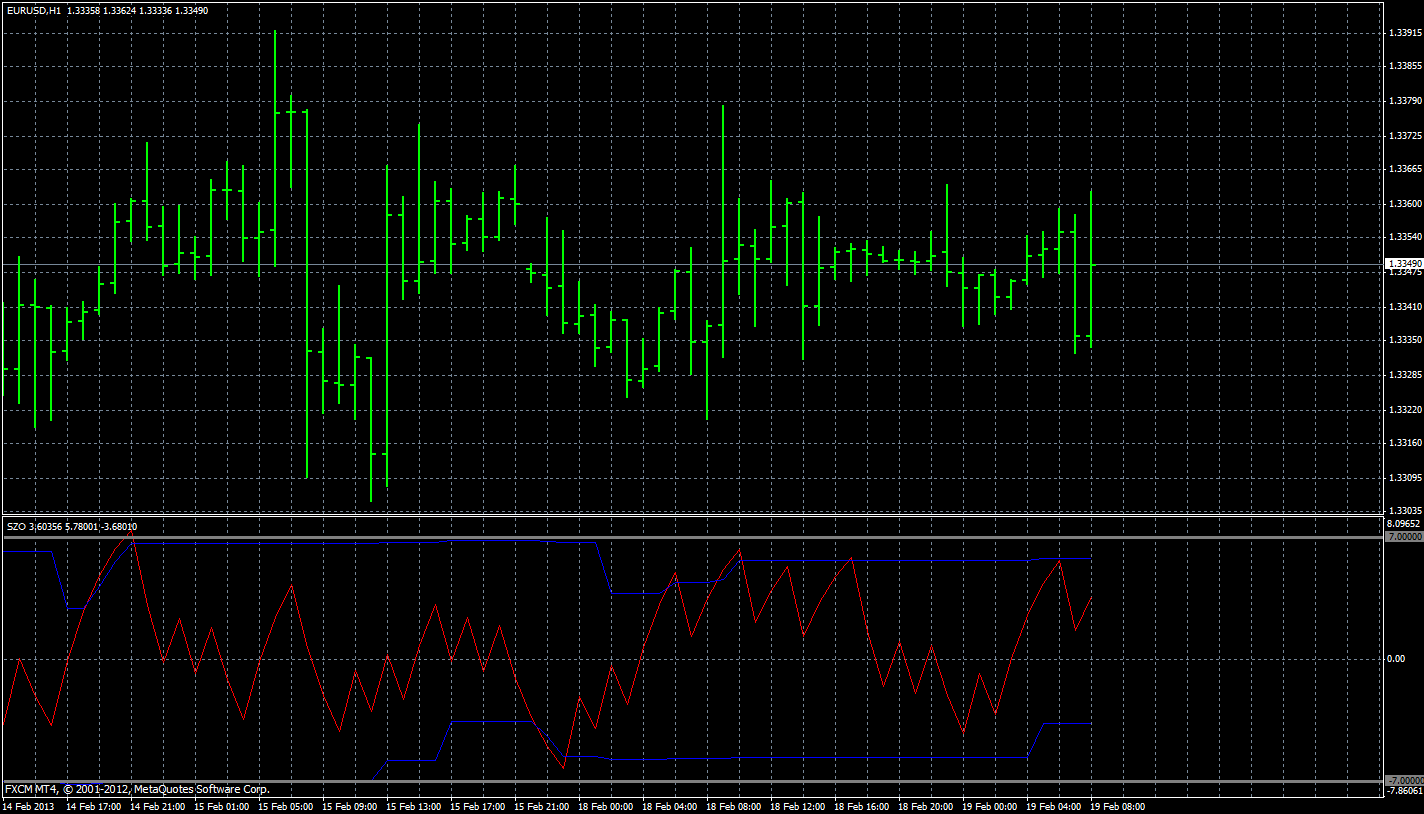This screenshot has width=1424, height=814.
Task: Click the 1.33220 price axis label
Action: (x=1405, y=409)
